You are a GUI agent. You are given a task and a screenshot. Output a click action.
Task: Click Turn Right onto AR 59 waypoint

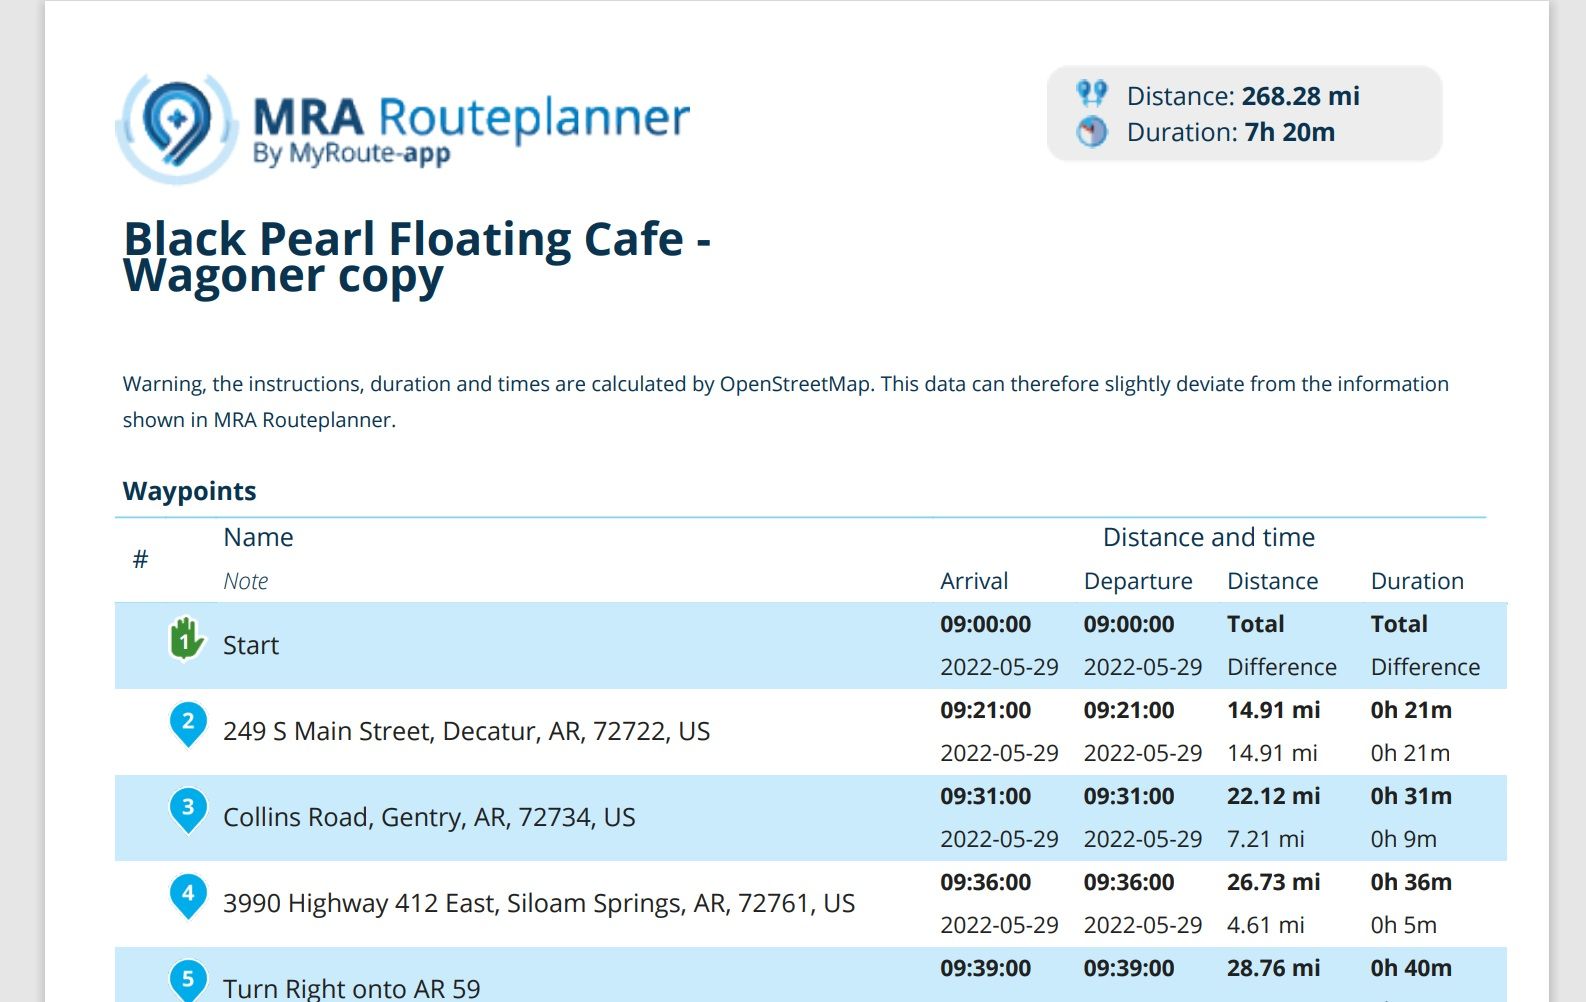[x=352, y=988]
